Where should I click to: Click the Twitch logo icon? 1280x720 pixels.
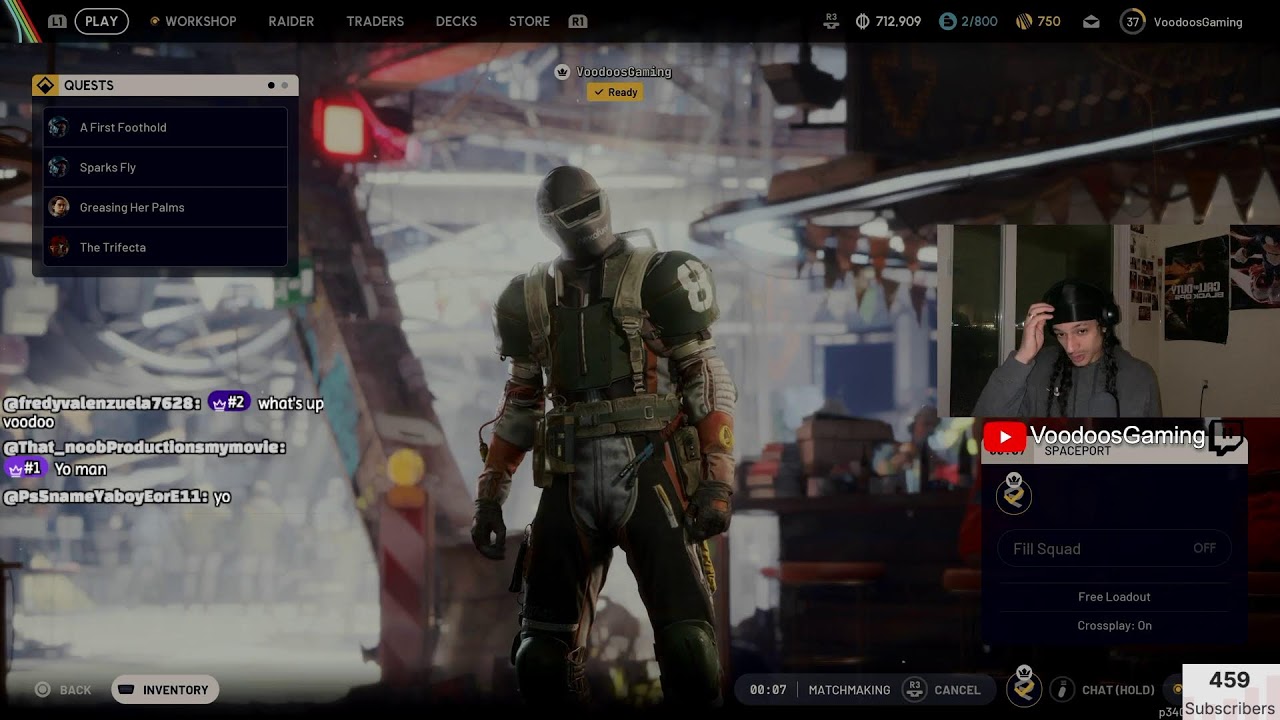pos(1226,438)
